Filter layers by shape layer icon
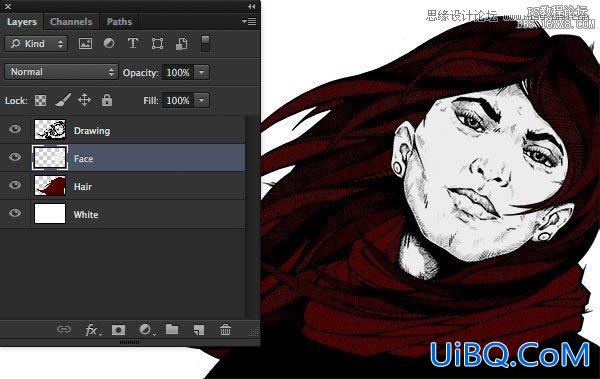This screenshot has height=379, width=600. [157, 43]
